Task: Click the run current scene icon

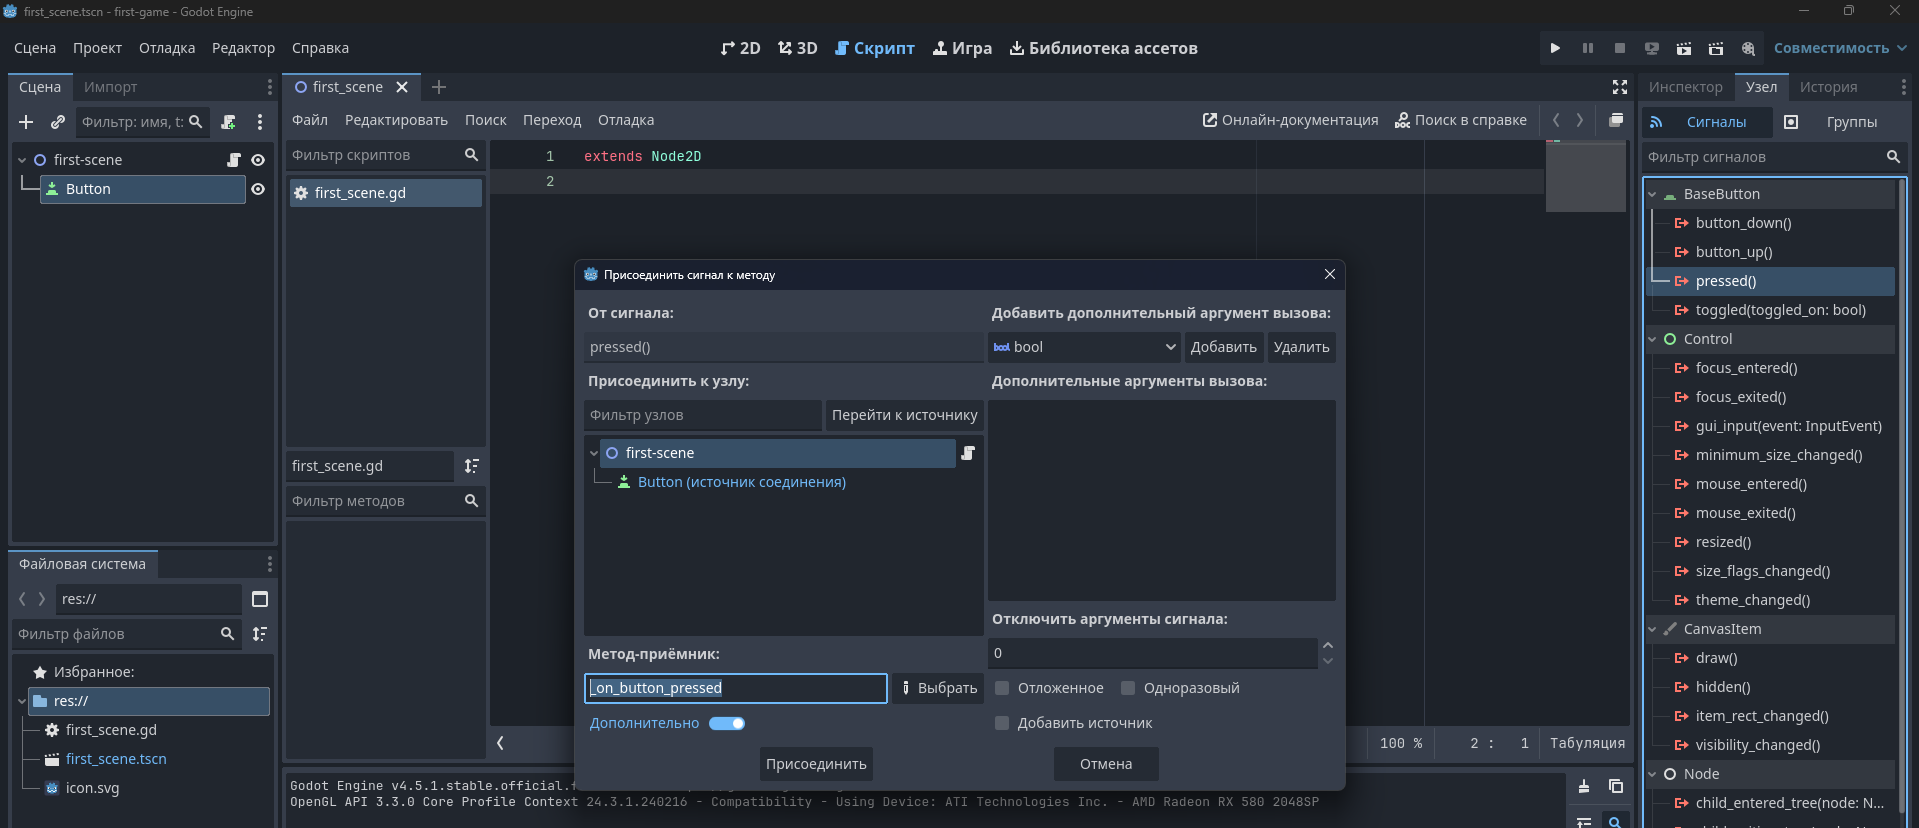Action: coord(1684,48)
